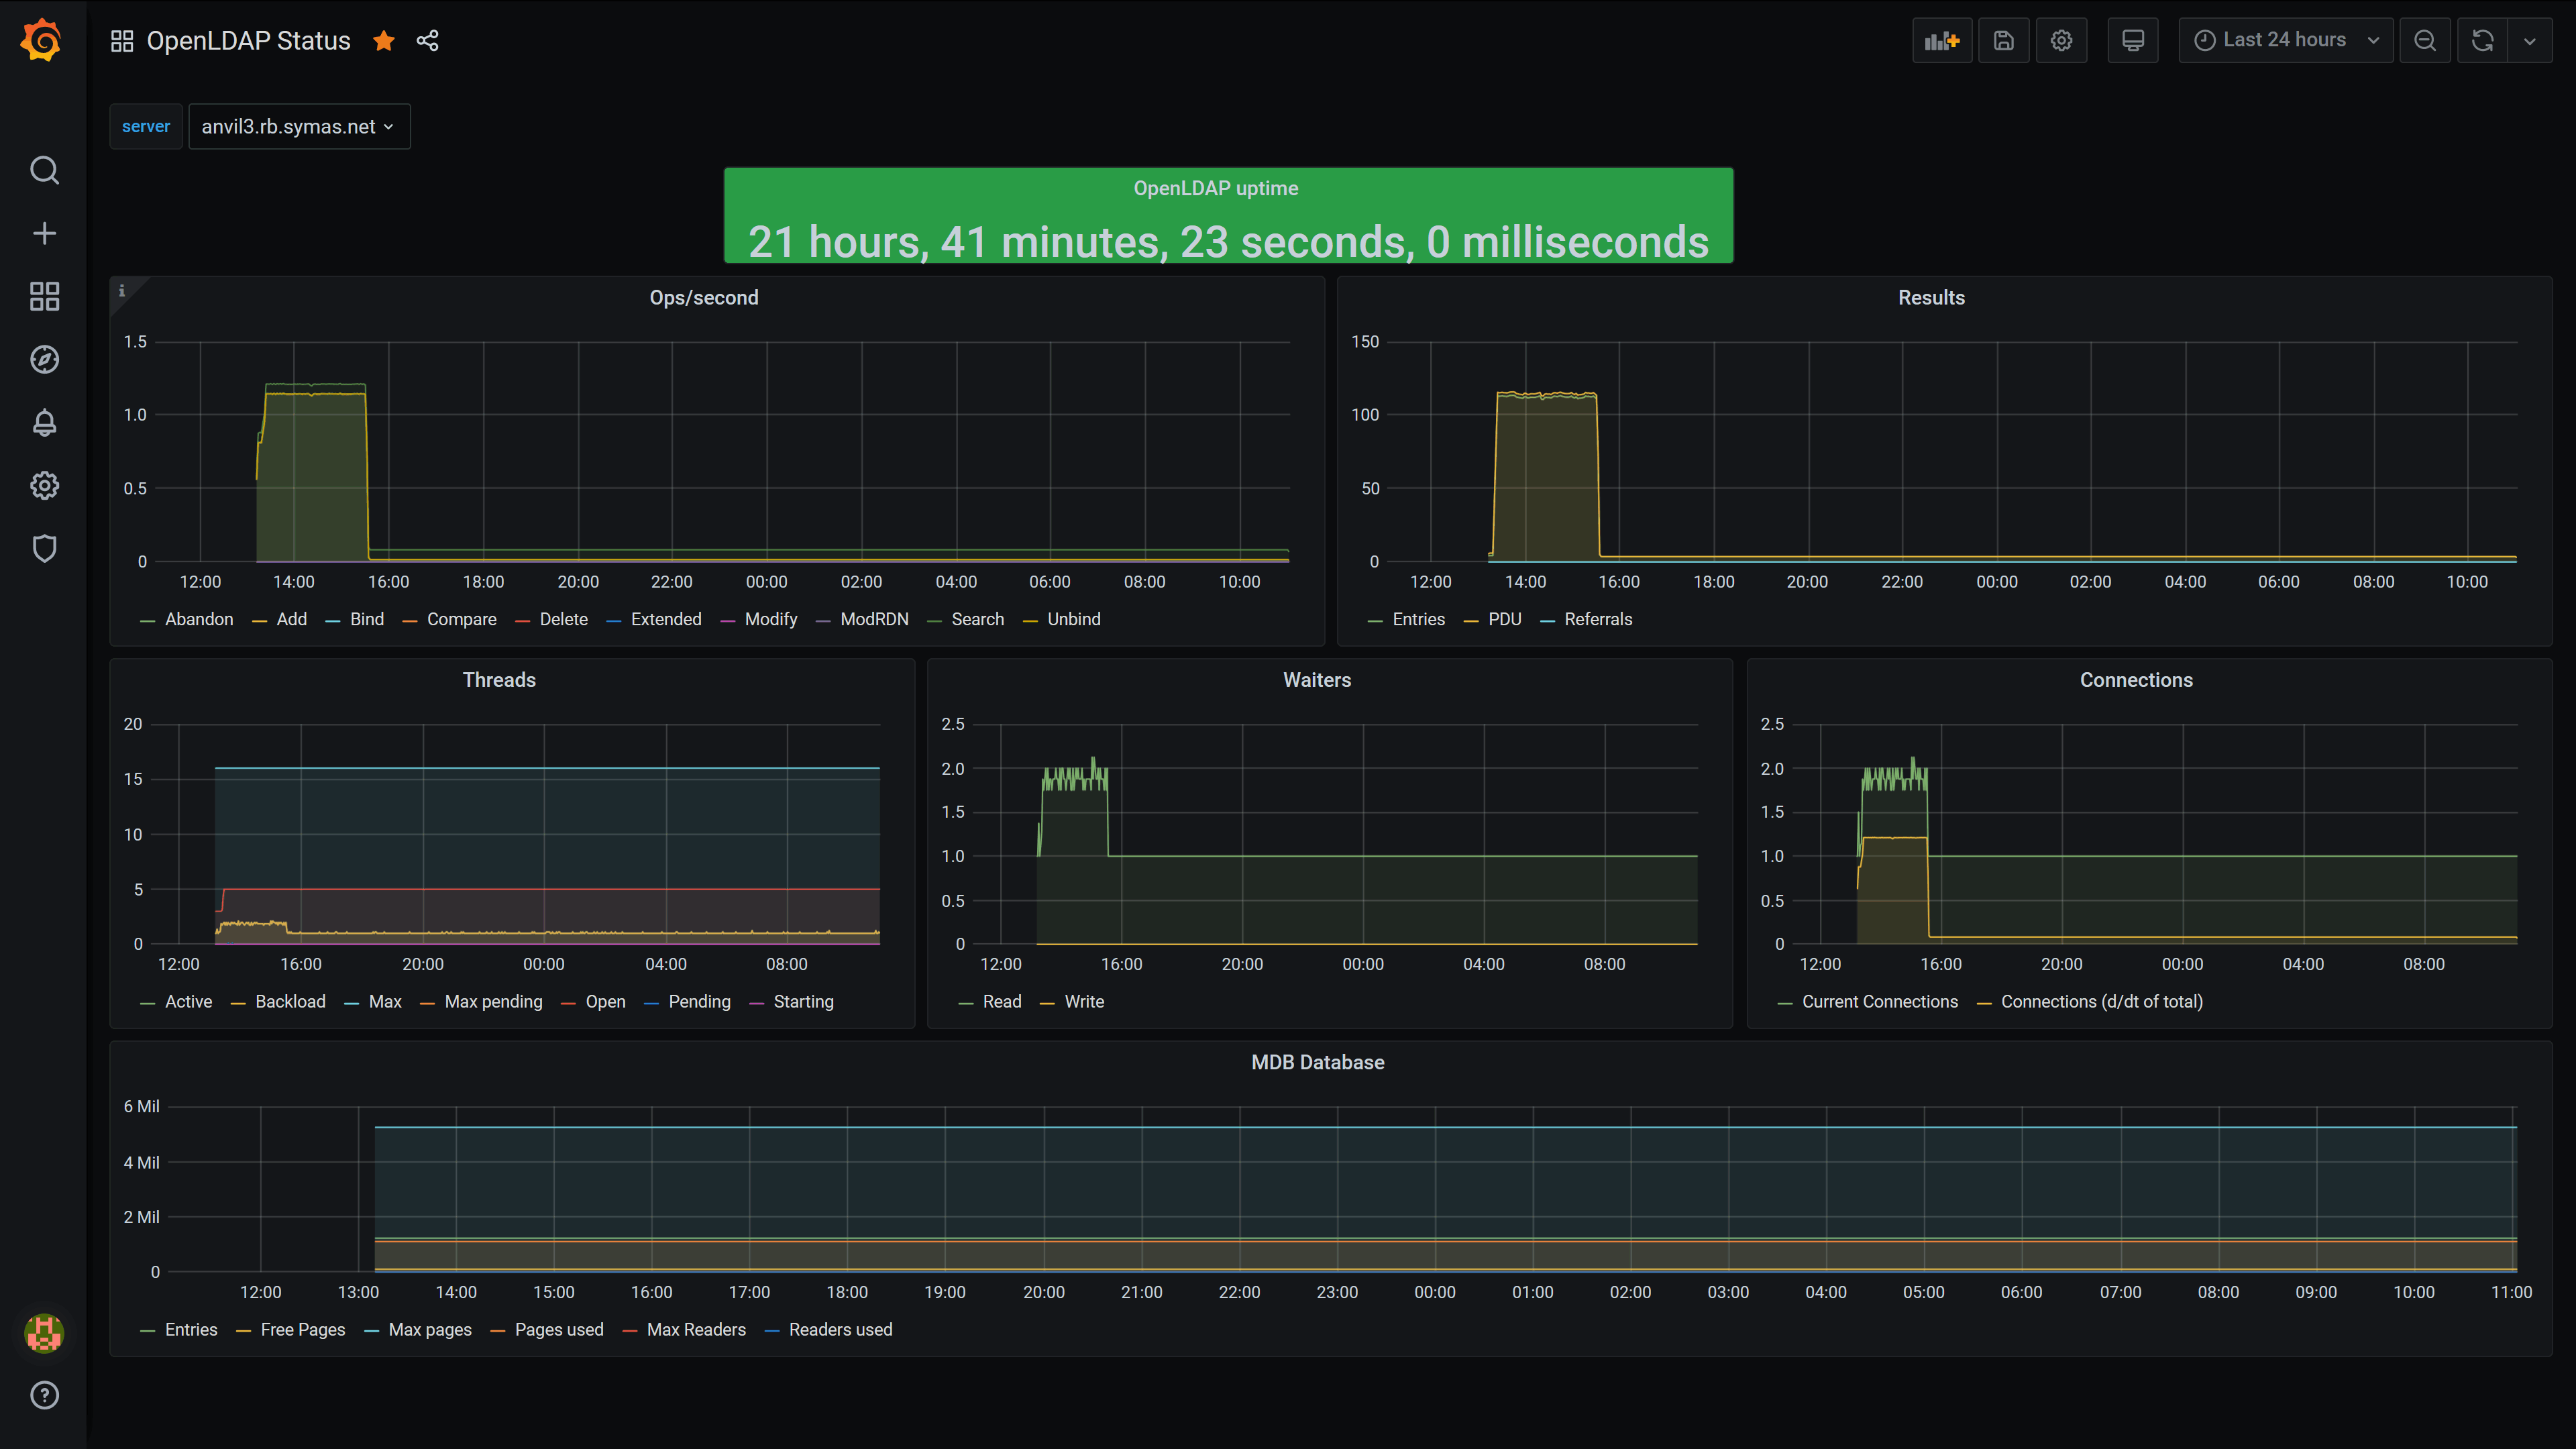Image resolution: width=2576 pixels, height=1449 pixels.
Task: Share the dashboard via the share icon
Action: (x=428, y=41)
